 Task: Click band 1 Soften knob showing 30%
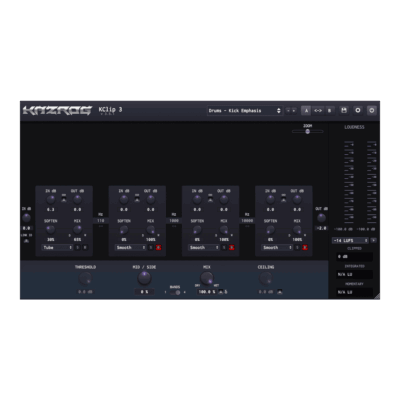(x=50, y=230)
